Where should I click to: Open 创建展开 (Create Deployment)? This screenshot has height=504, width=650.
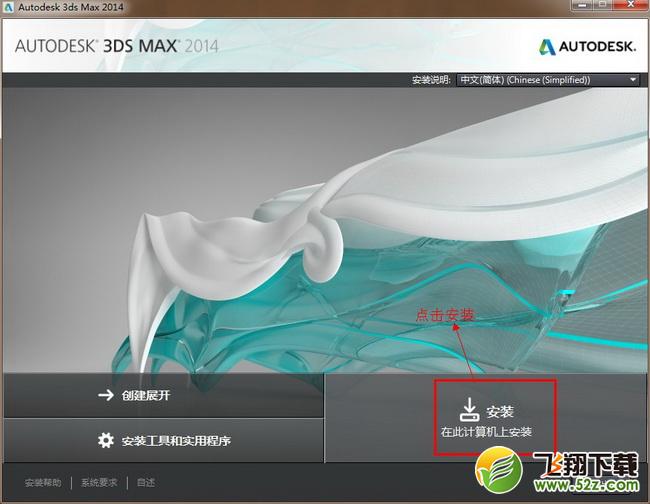163,395
